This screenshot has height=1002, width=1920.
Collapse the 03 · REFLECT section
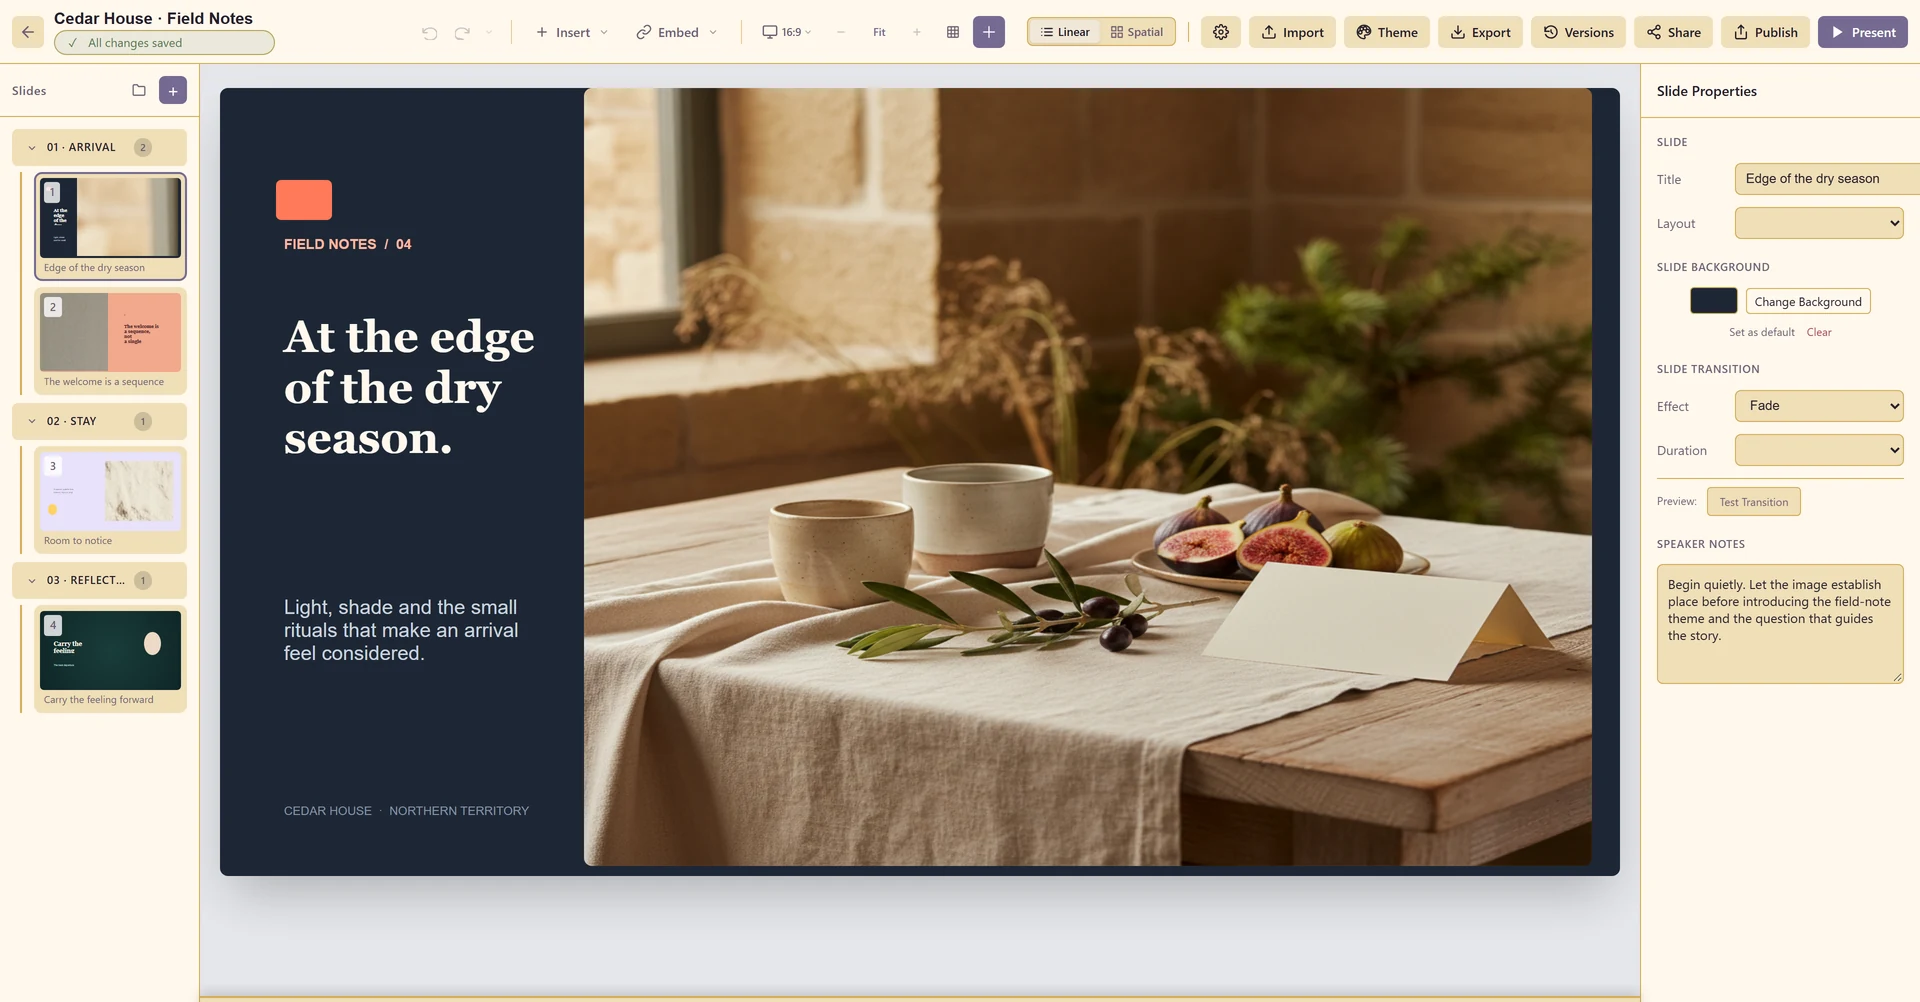[x=32, y=580]
